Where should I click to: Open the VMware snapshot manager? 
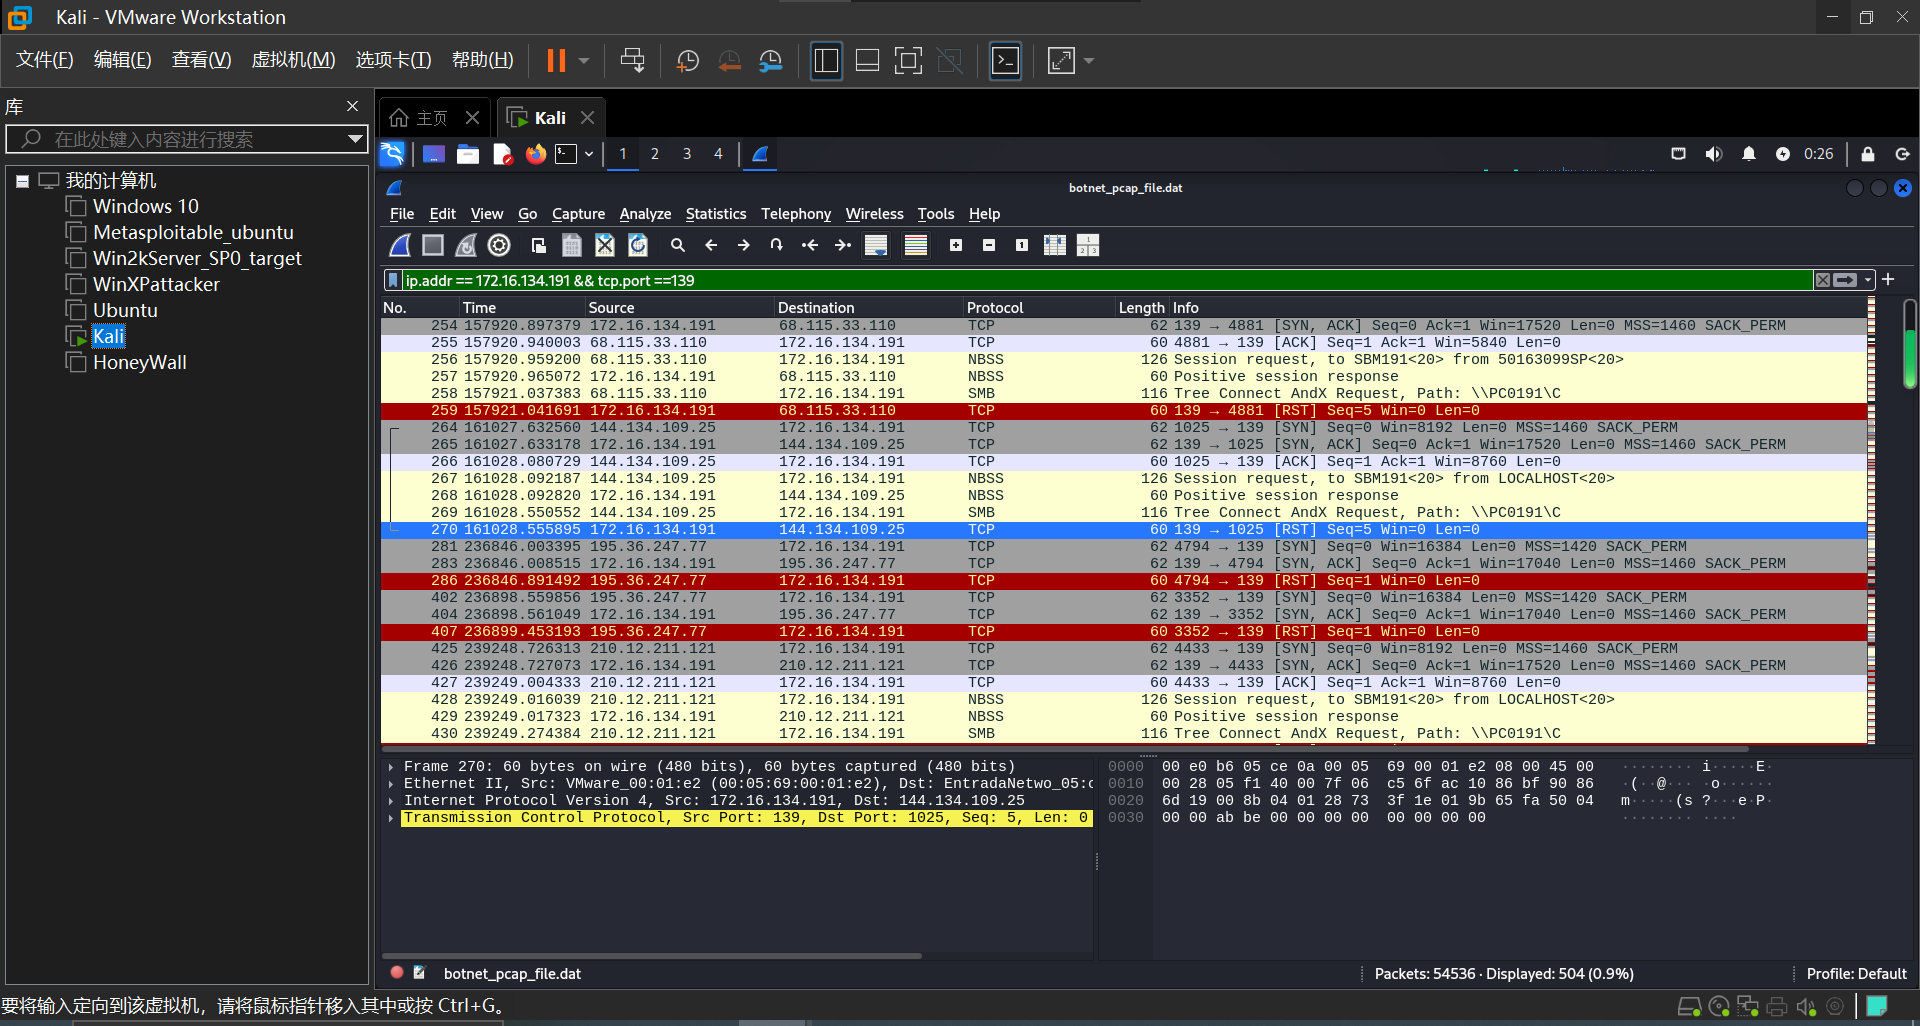click(x=770, y=61)
